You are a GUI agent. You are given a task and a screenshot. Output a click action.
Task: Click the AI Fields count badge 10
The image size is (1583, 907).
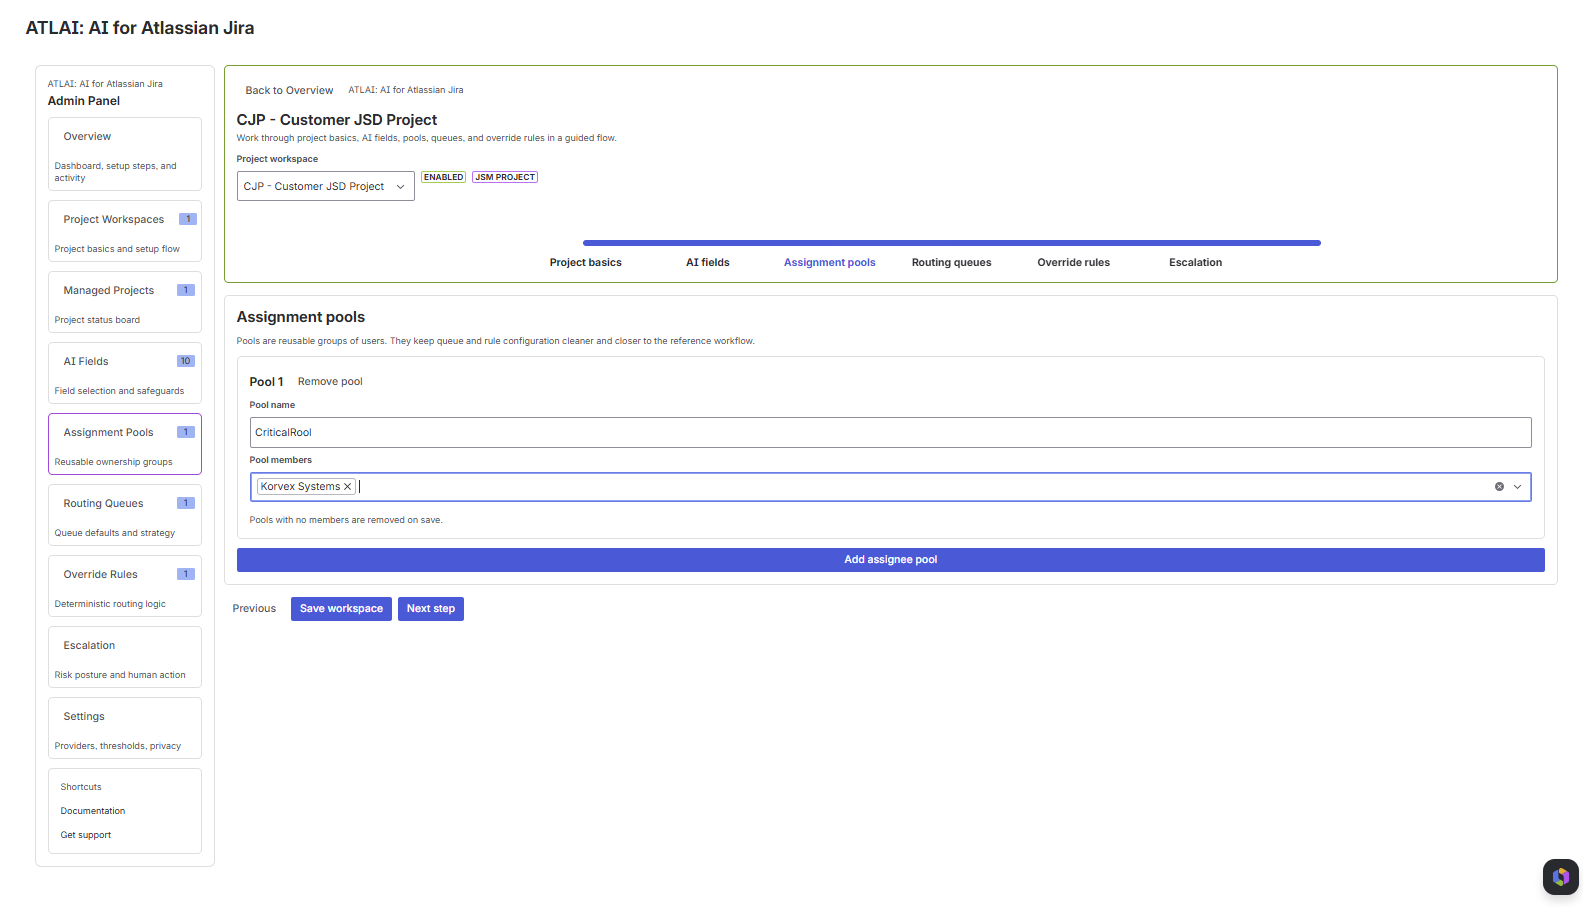coord(186,361)
